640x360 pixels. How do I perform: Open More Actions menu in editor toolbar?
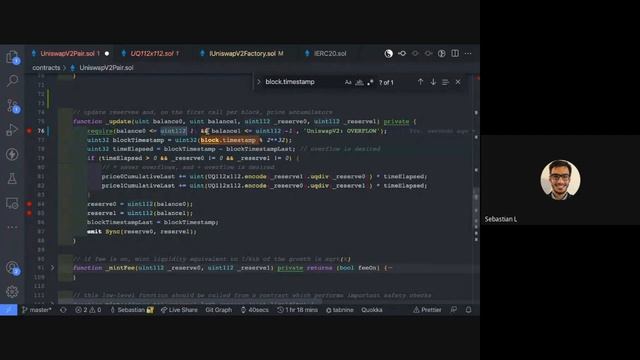click(468, 53)
